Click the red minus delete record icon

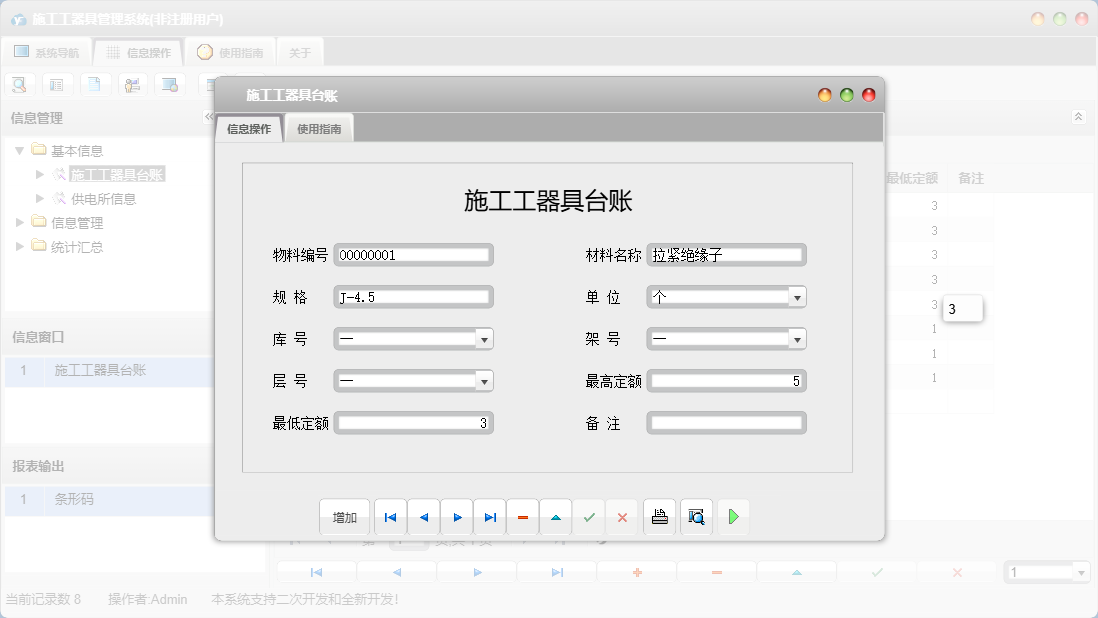(x=522, y=517)
